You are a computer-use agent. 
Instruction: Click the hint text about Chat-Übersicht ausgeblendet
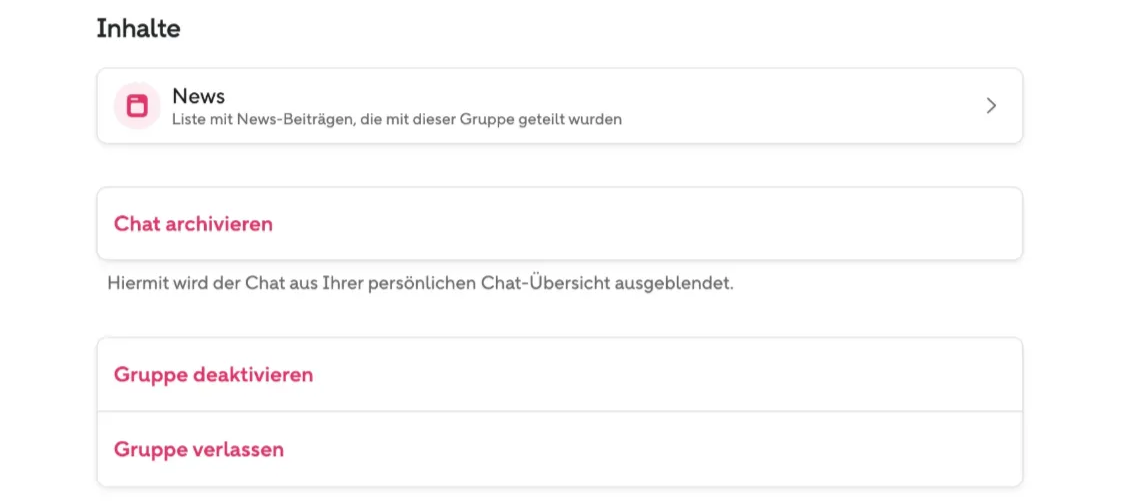[x=421, y=283]
